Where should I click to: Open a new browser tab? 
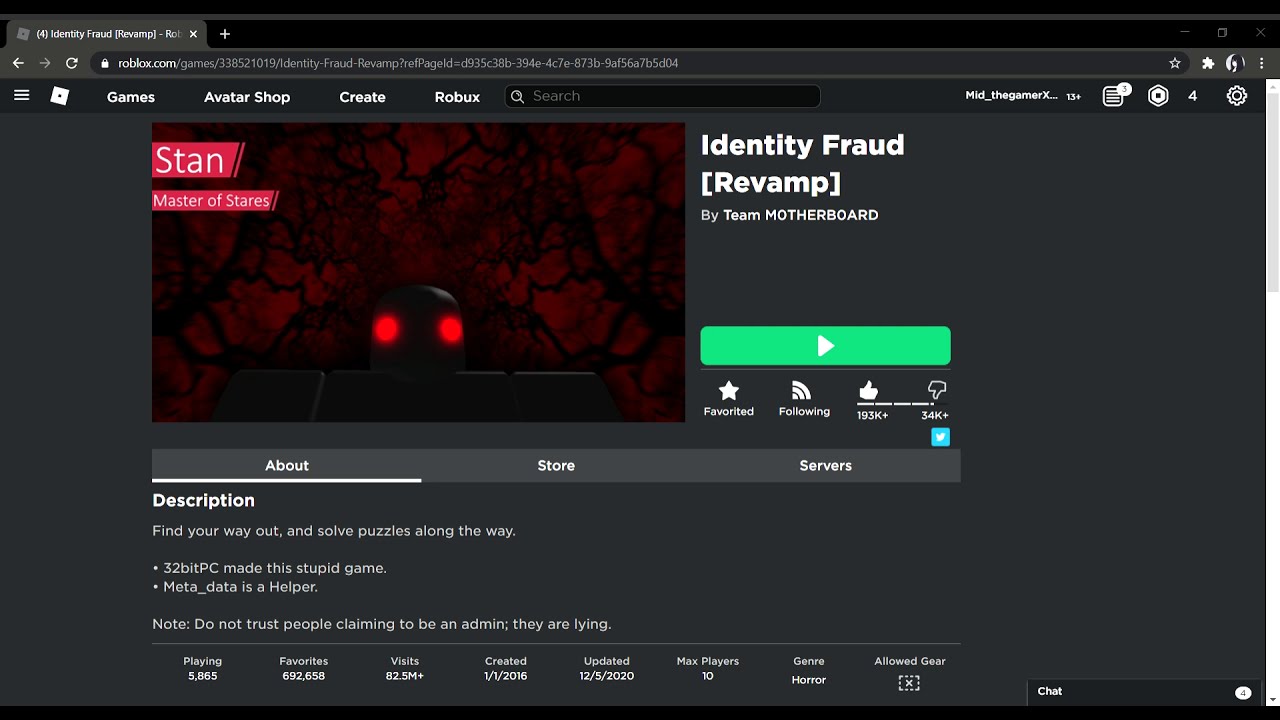pyautogui.click(x=225, y=34)
